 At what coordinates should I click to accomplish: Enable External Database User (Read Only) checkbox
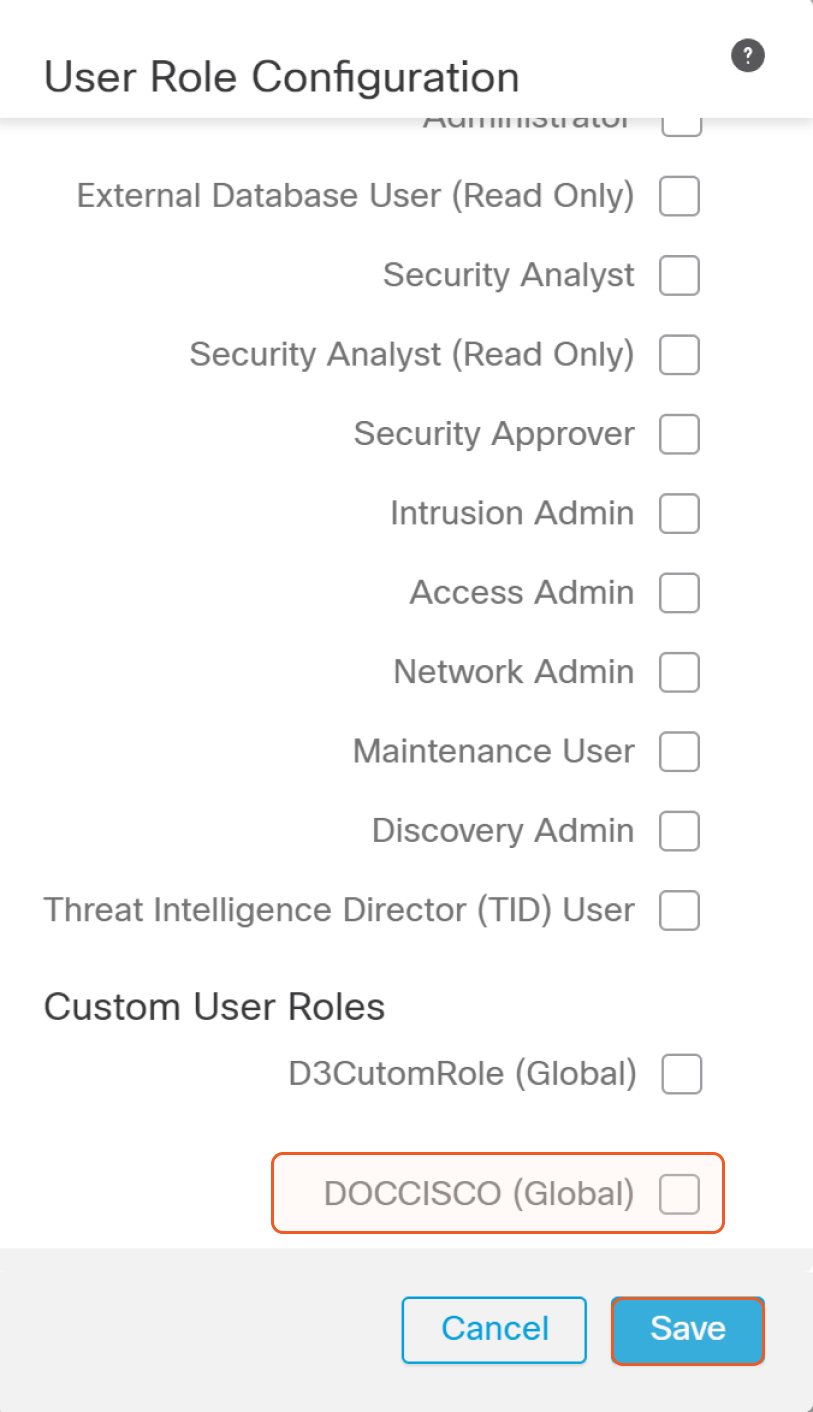pyautogui.click(x=679, y=196)
